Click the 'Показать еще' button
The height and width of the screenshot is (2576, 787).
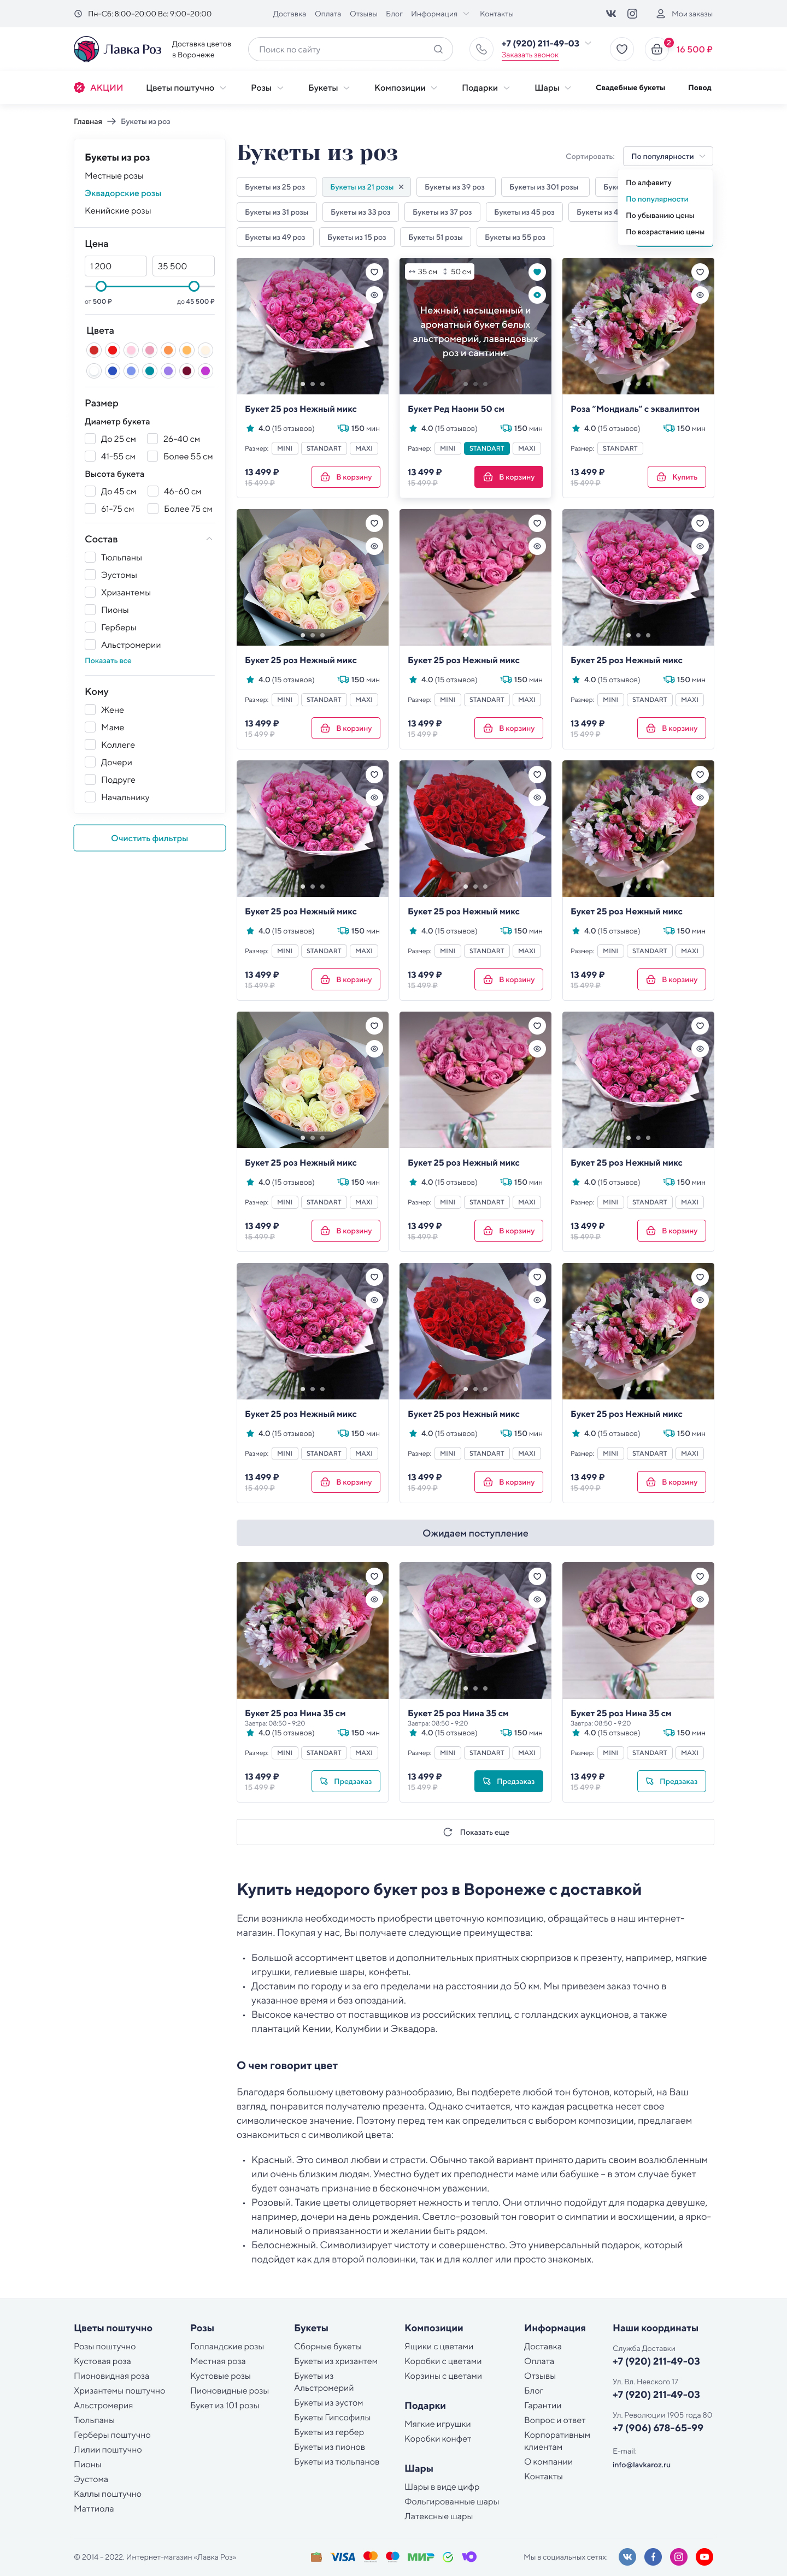pyautogui.click(x=475, y=1832)
